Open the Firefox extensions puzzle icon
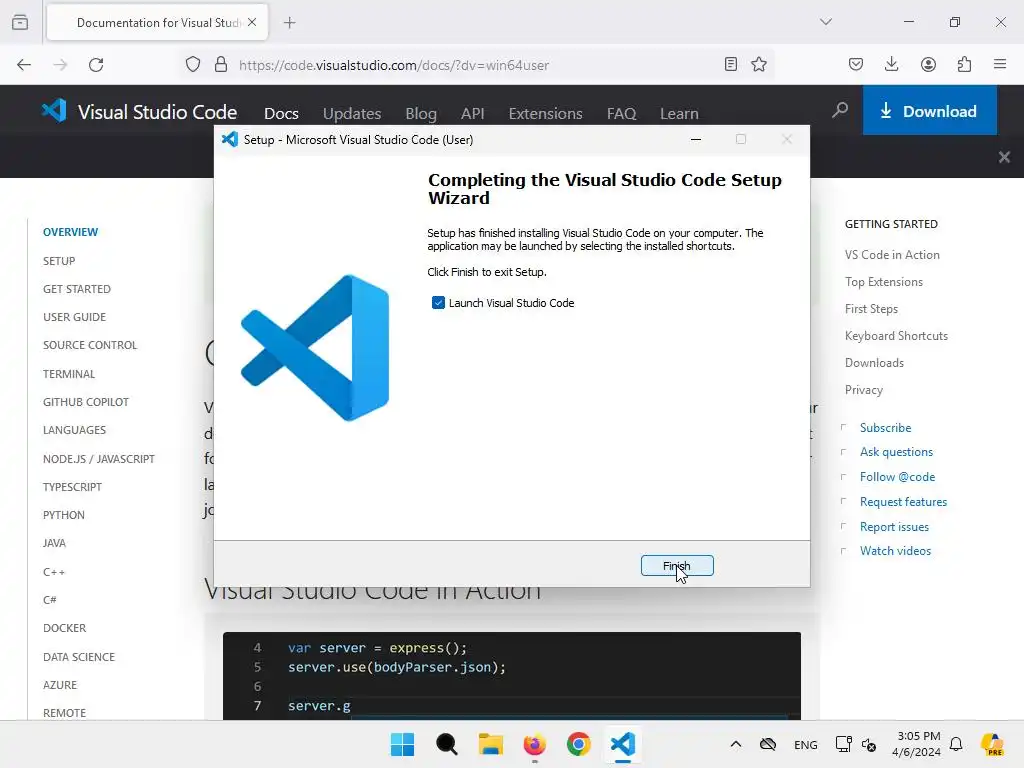The height and width of the screenshot is (768, 1024). click(x=964, y=64)
